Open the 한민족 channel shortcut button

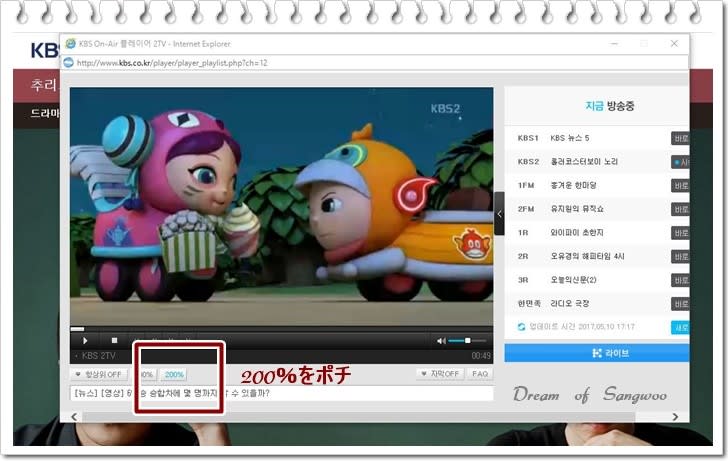[x=681, y=304]
